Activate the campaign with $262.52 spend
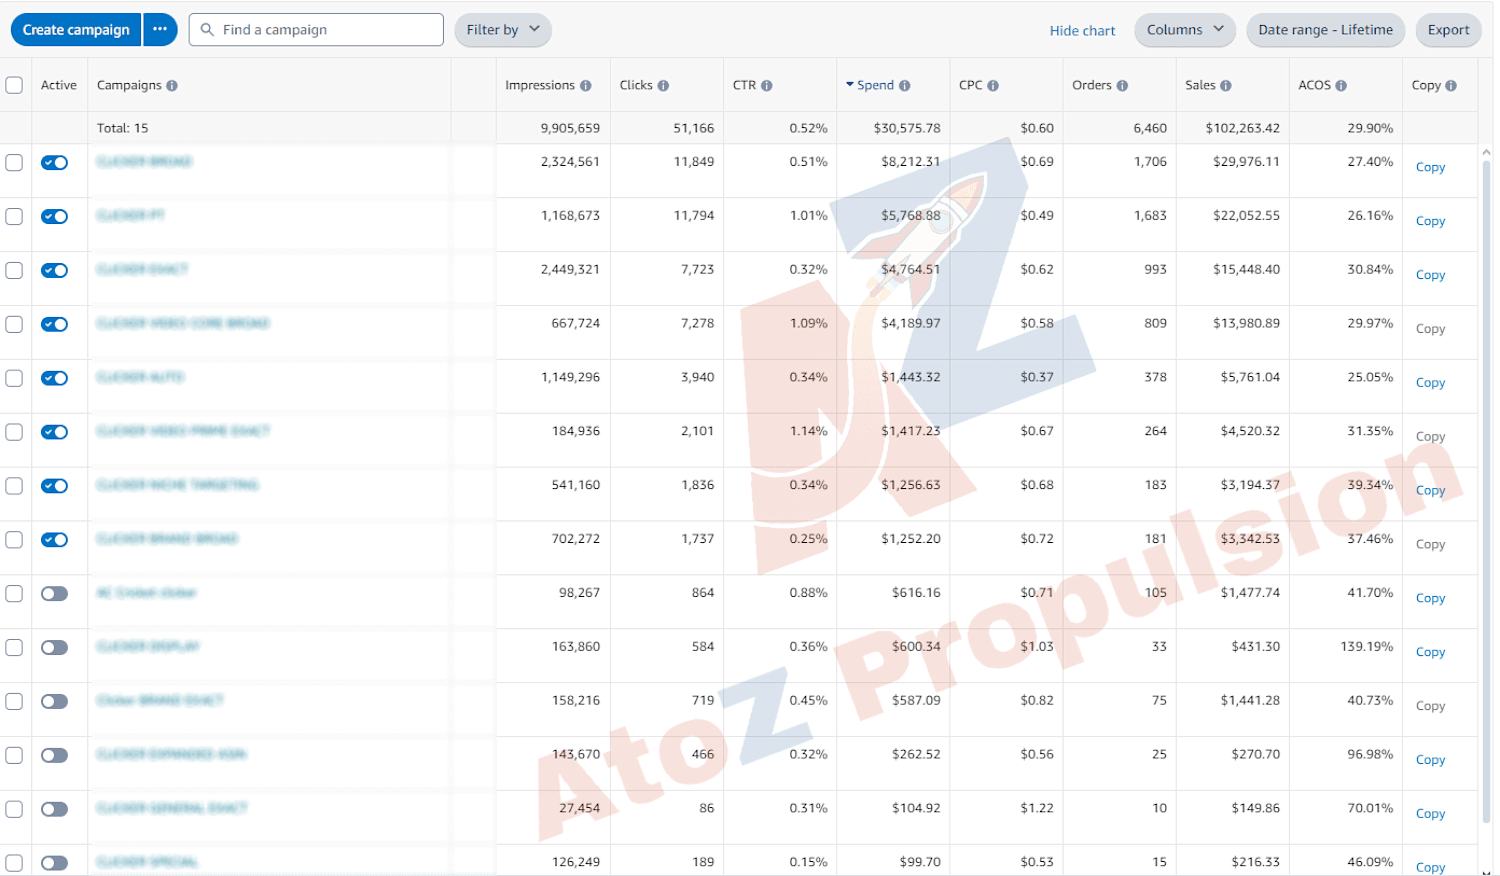Image resolution: width=1500 pixels, height=876 pixels. [x=54, y=755]
